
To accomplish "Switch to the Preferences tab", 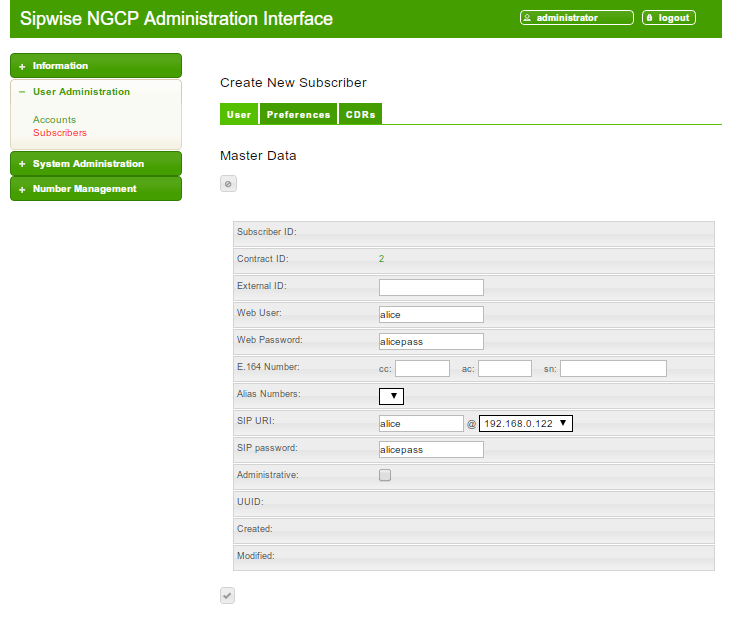I will [298, 114].
